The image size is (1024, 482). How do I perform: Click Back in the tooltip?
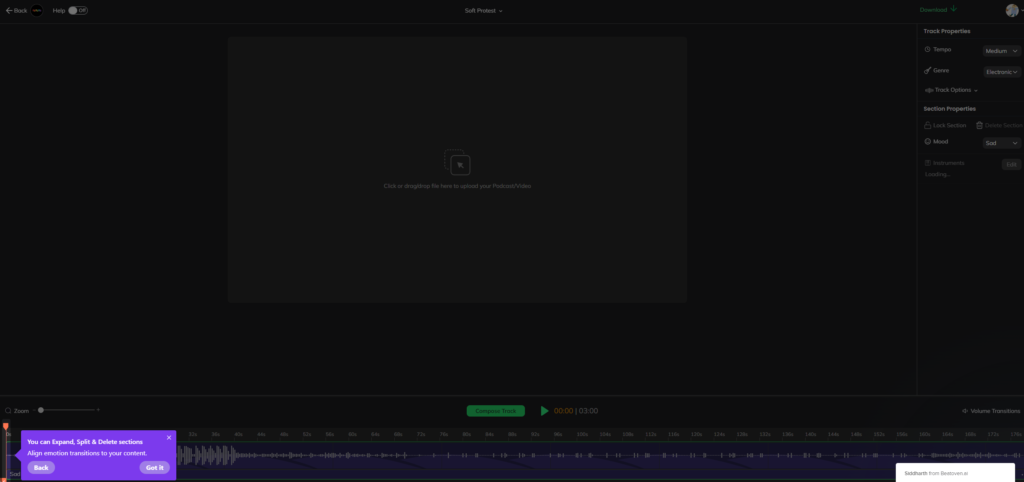tap(41, 468)
